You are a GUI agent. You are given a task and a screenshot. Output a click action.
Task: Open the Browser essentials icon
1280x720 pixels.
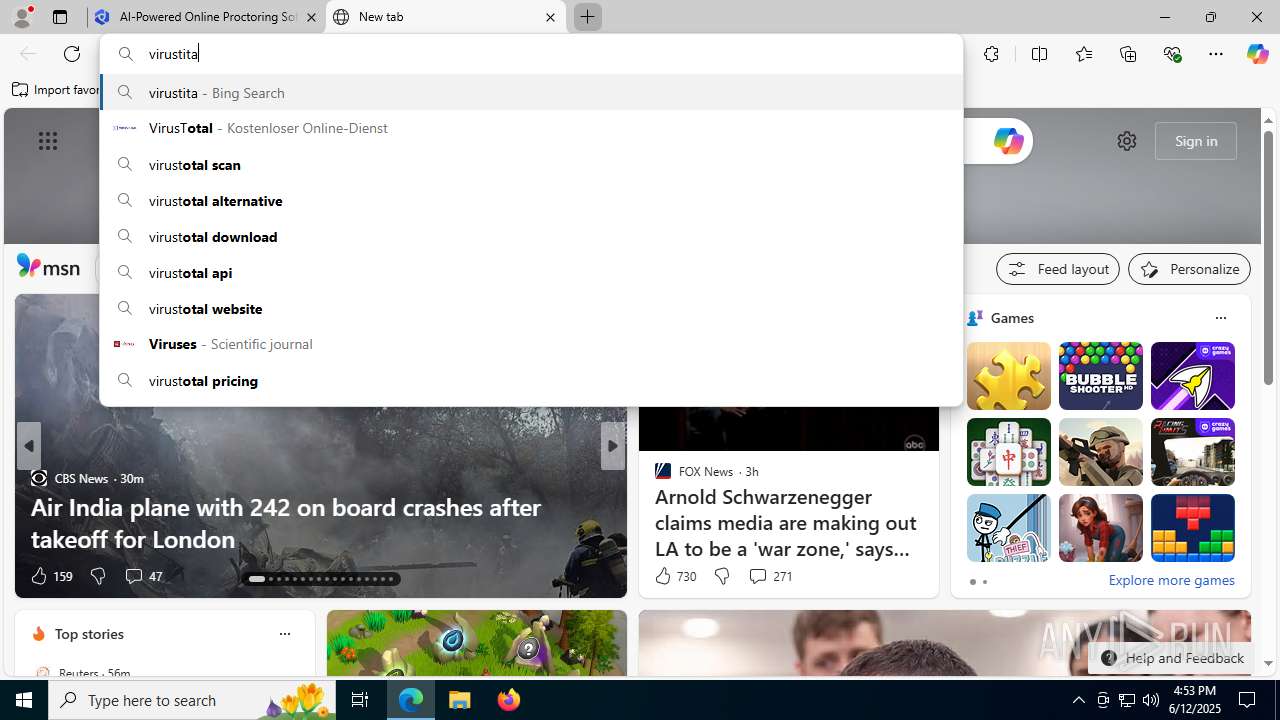pyautogui.click(x=1172, y=54)
